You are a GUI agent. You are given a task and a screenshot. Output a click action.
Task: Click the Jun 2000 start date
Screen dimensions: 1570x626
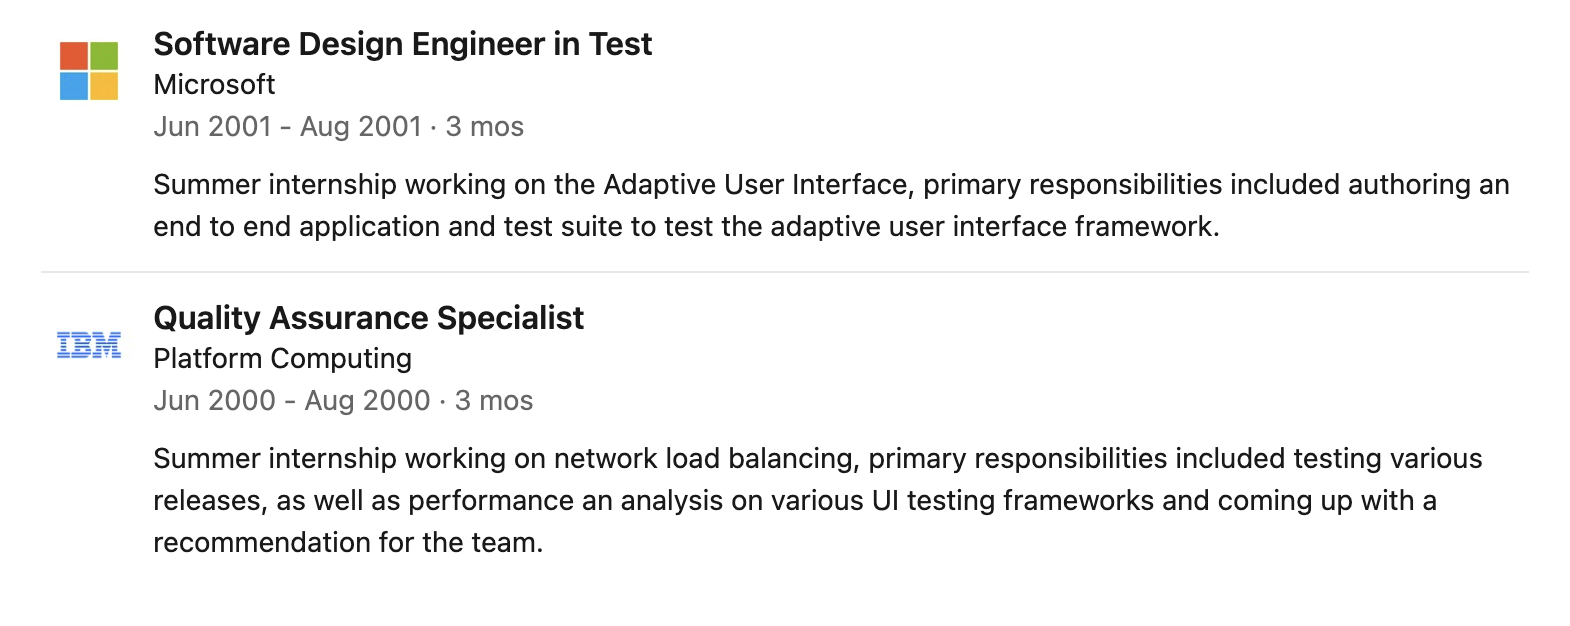[x=215, y=400]
